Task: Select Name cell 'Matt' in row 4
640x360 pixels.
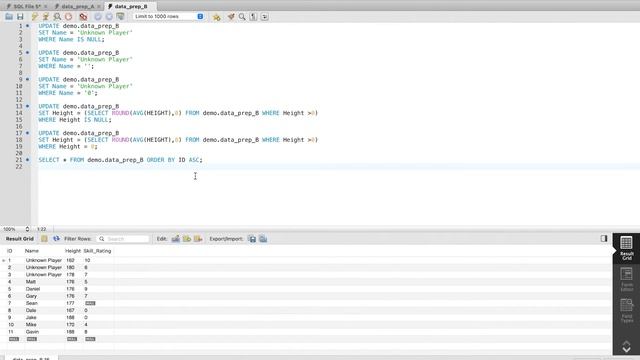Action: pos(31,282)
